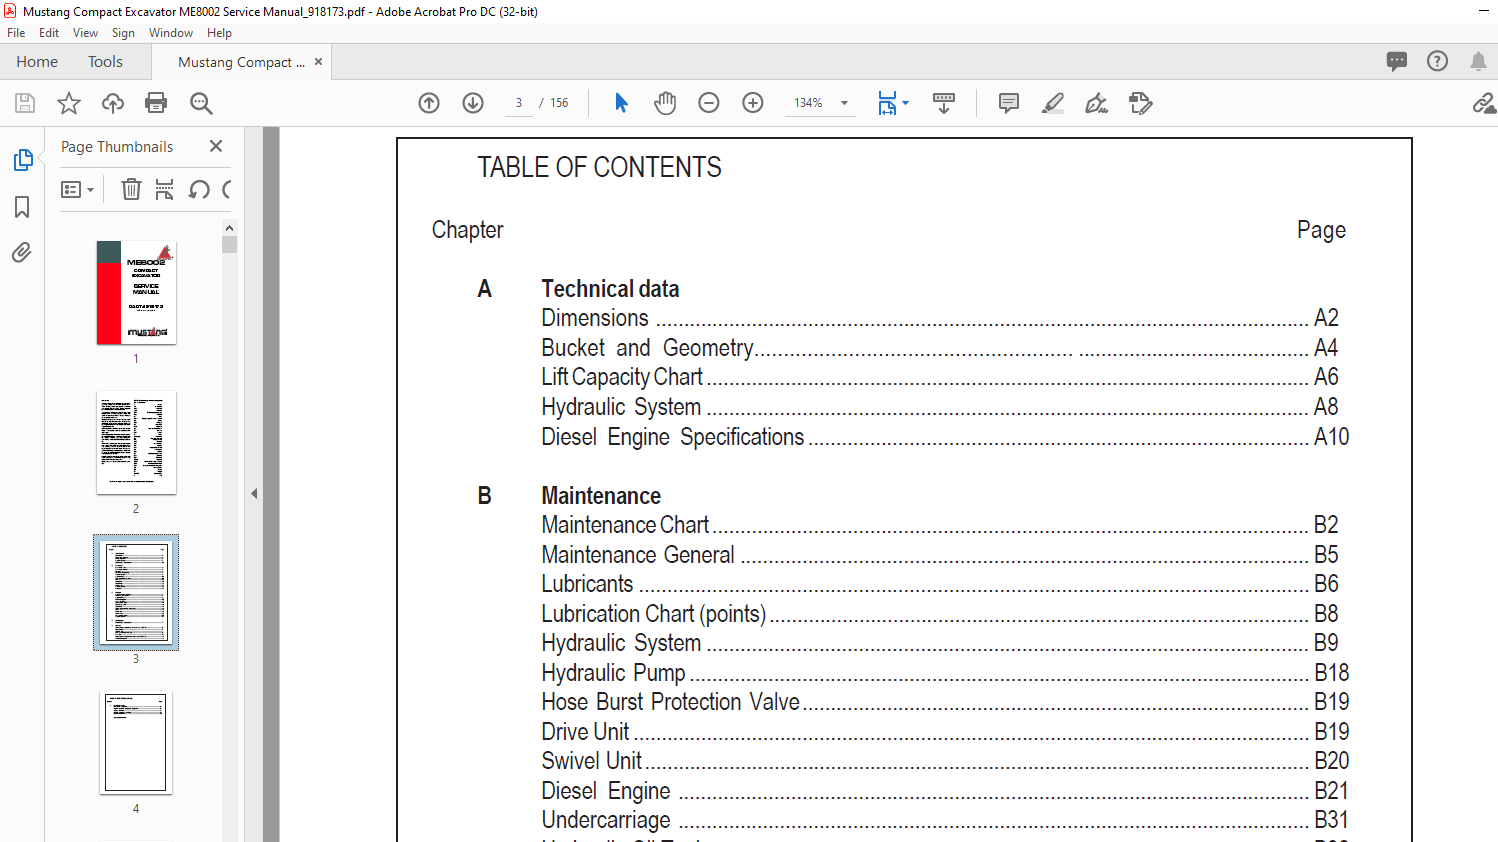
Task: Open the Help menu
Action: coord(219,33)
